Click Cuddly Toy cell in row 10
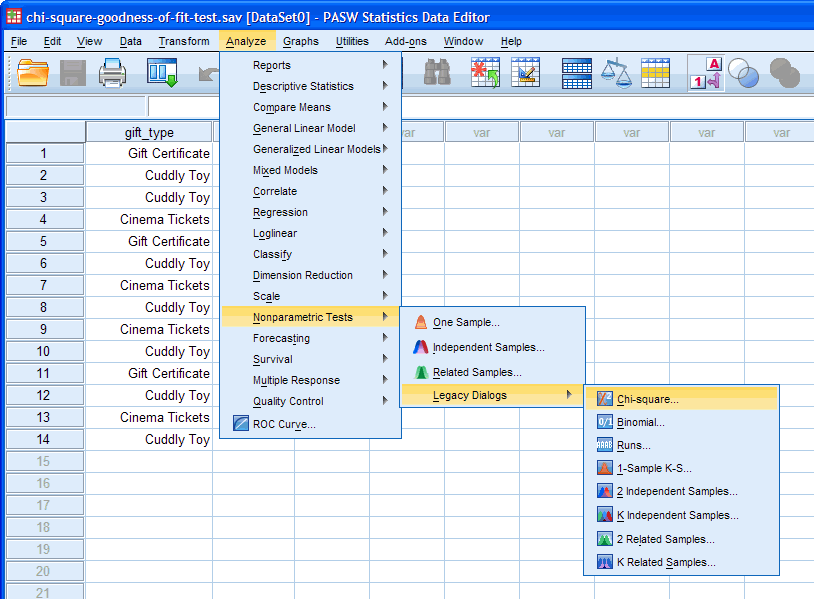This screenshot has height=599, width=814. tap(149, 351)
